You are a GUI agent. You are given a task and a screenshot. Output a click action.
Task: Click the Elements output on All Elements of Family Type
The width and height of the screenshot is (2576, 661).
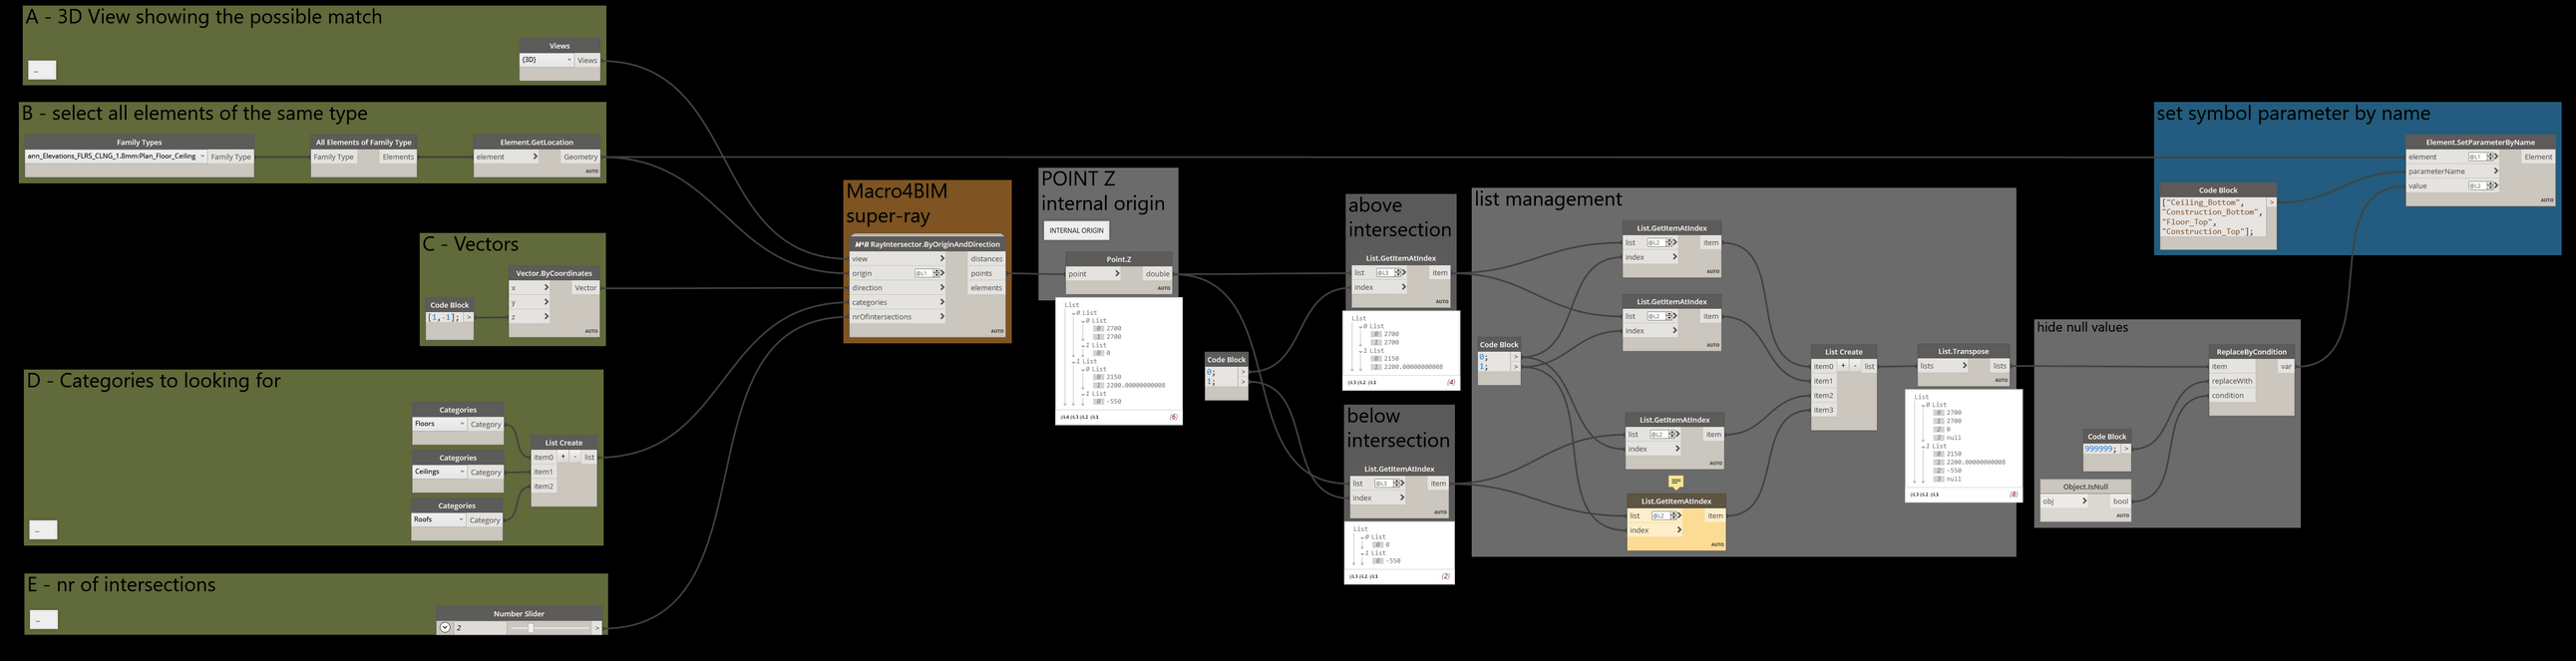click(397, 157)
